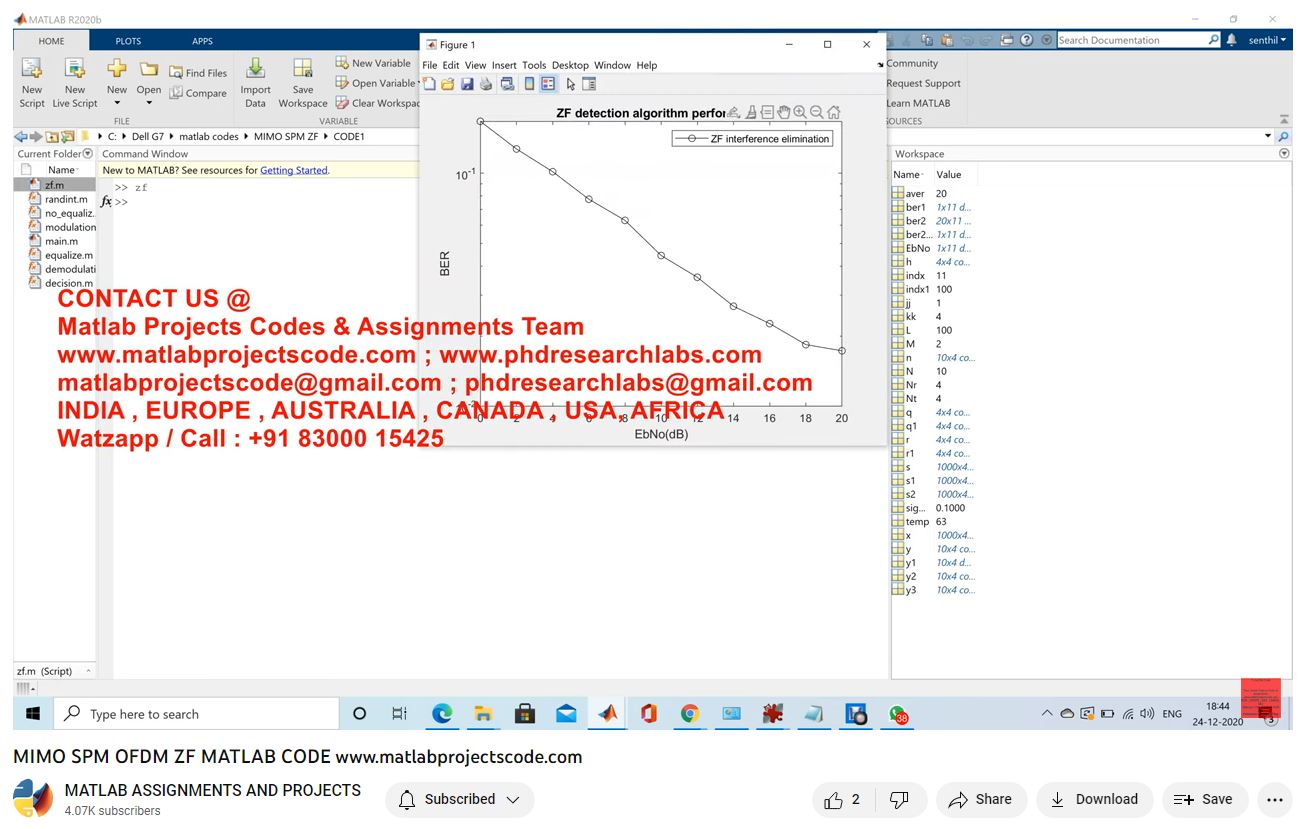Click the YouTube Subscribed button
Screen dimensions: 1306x829
click(460, 799)
